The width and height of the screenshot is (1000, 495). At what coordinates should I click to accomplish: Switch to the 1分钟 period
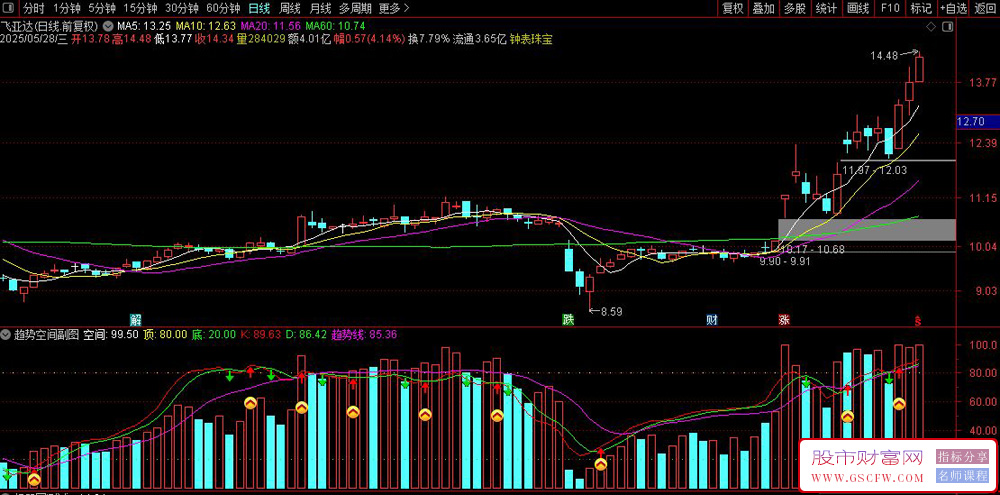[67, 8]
